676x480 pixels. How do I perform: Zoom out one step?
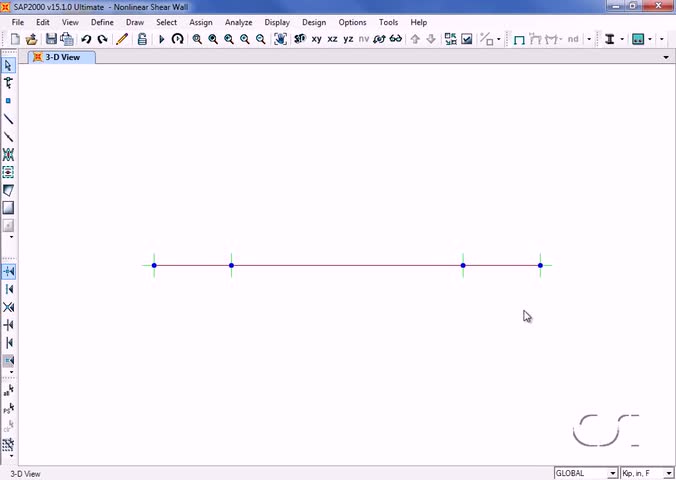click(x=260, y=39)
